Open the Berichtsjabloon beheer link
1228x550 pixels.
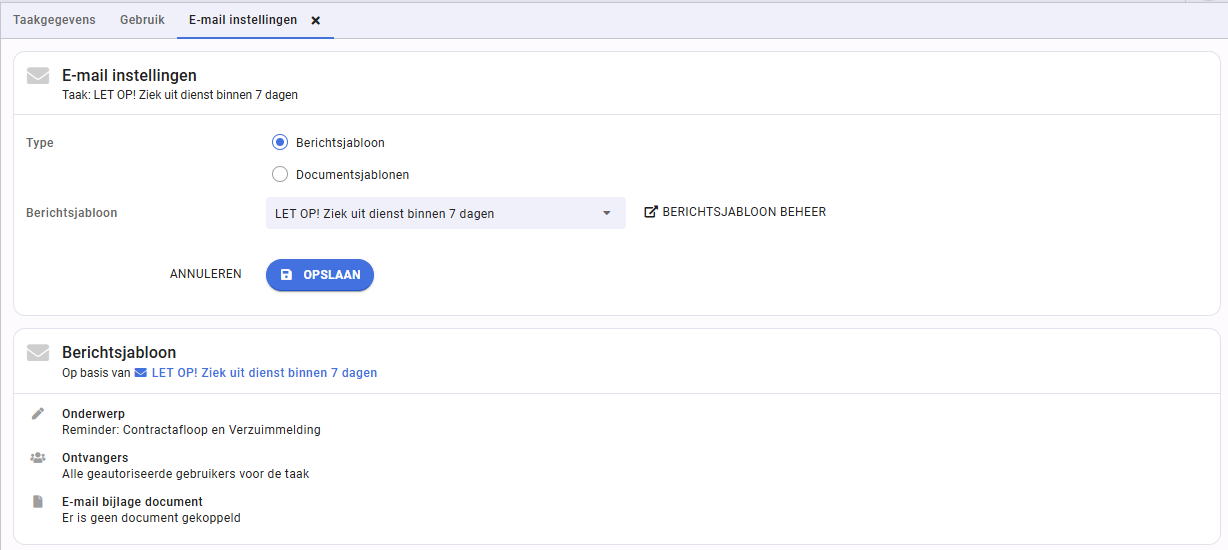click(x=735, y=212)
